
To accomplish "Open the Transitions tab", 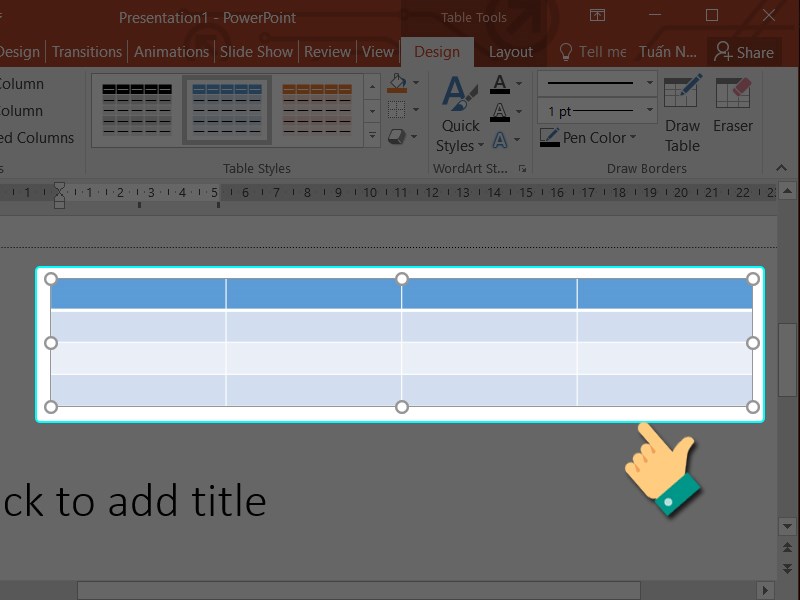I will (87, 52).
